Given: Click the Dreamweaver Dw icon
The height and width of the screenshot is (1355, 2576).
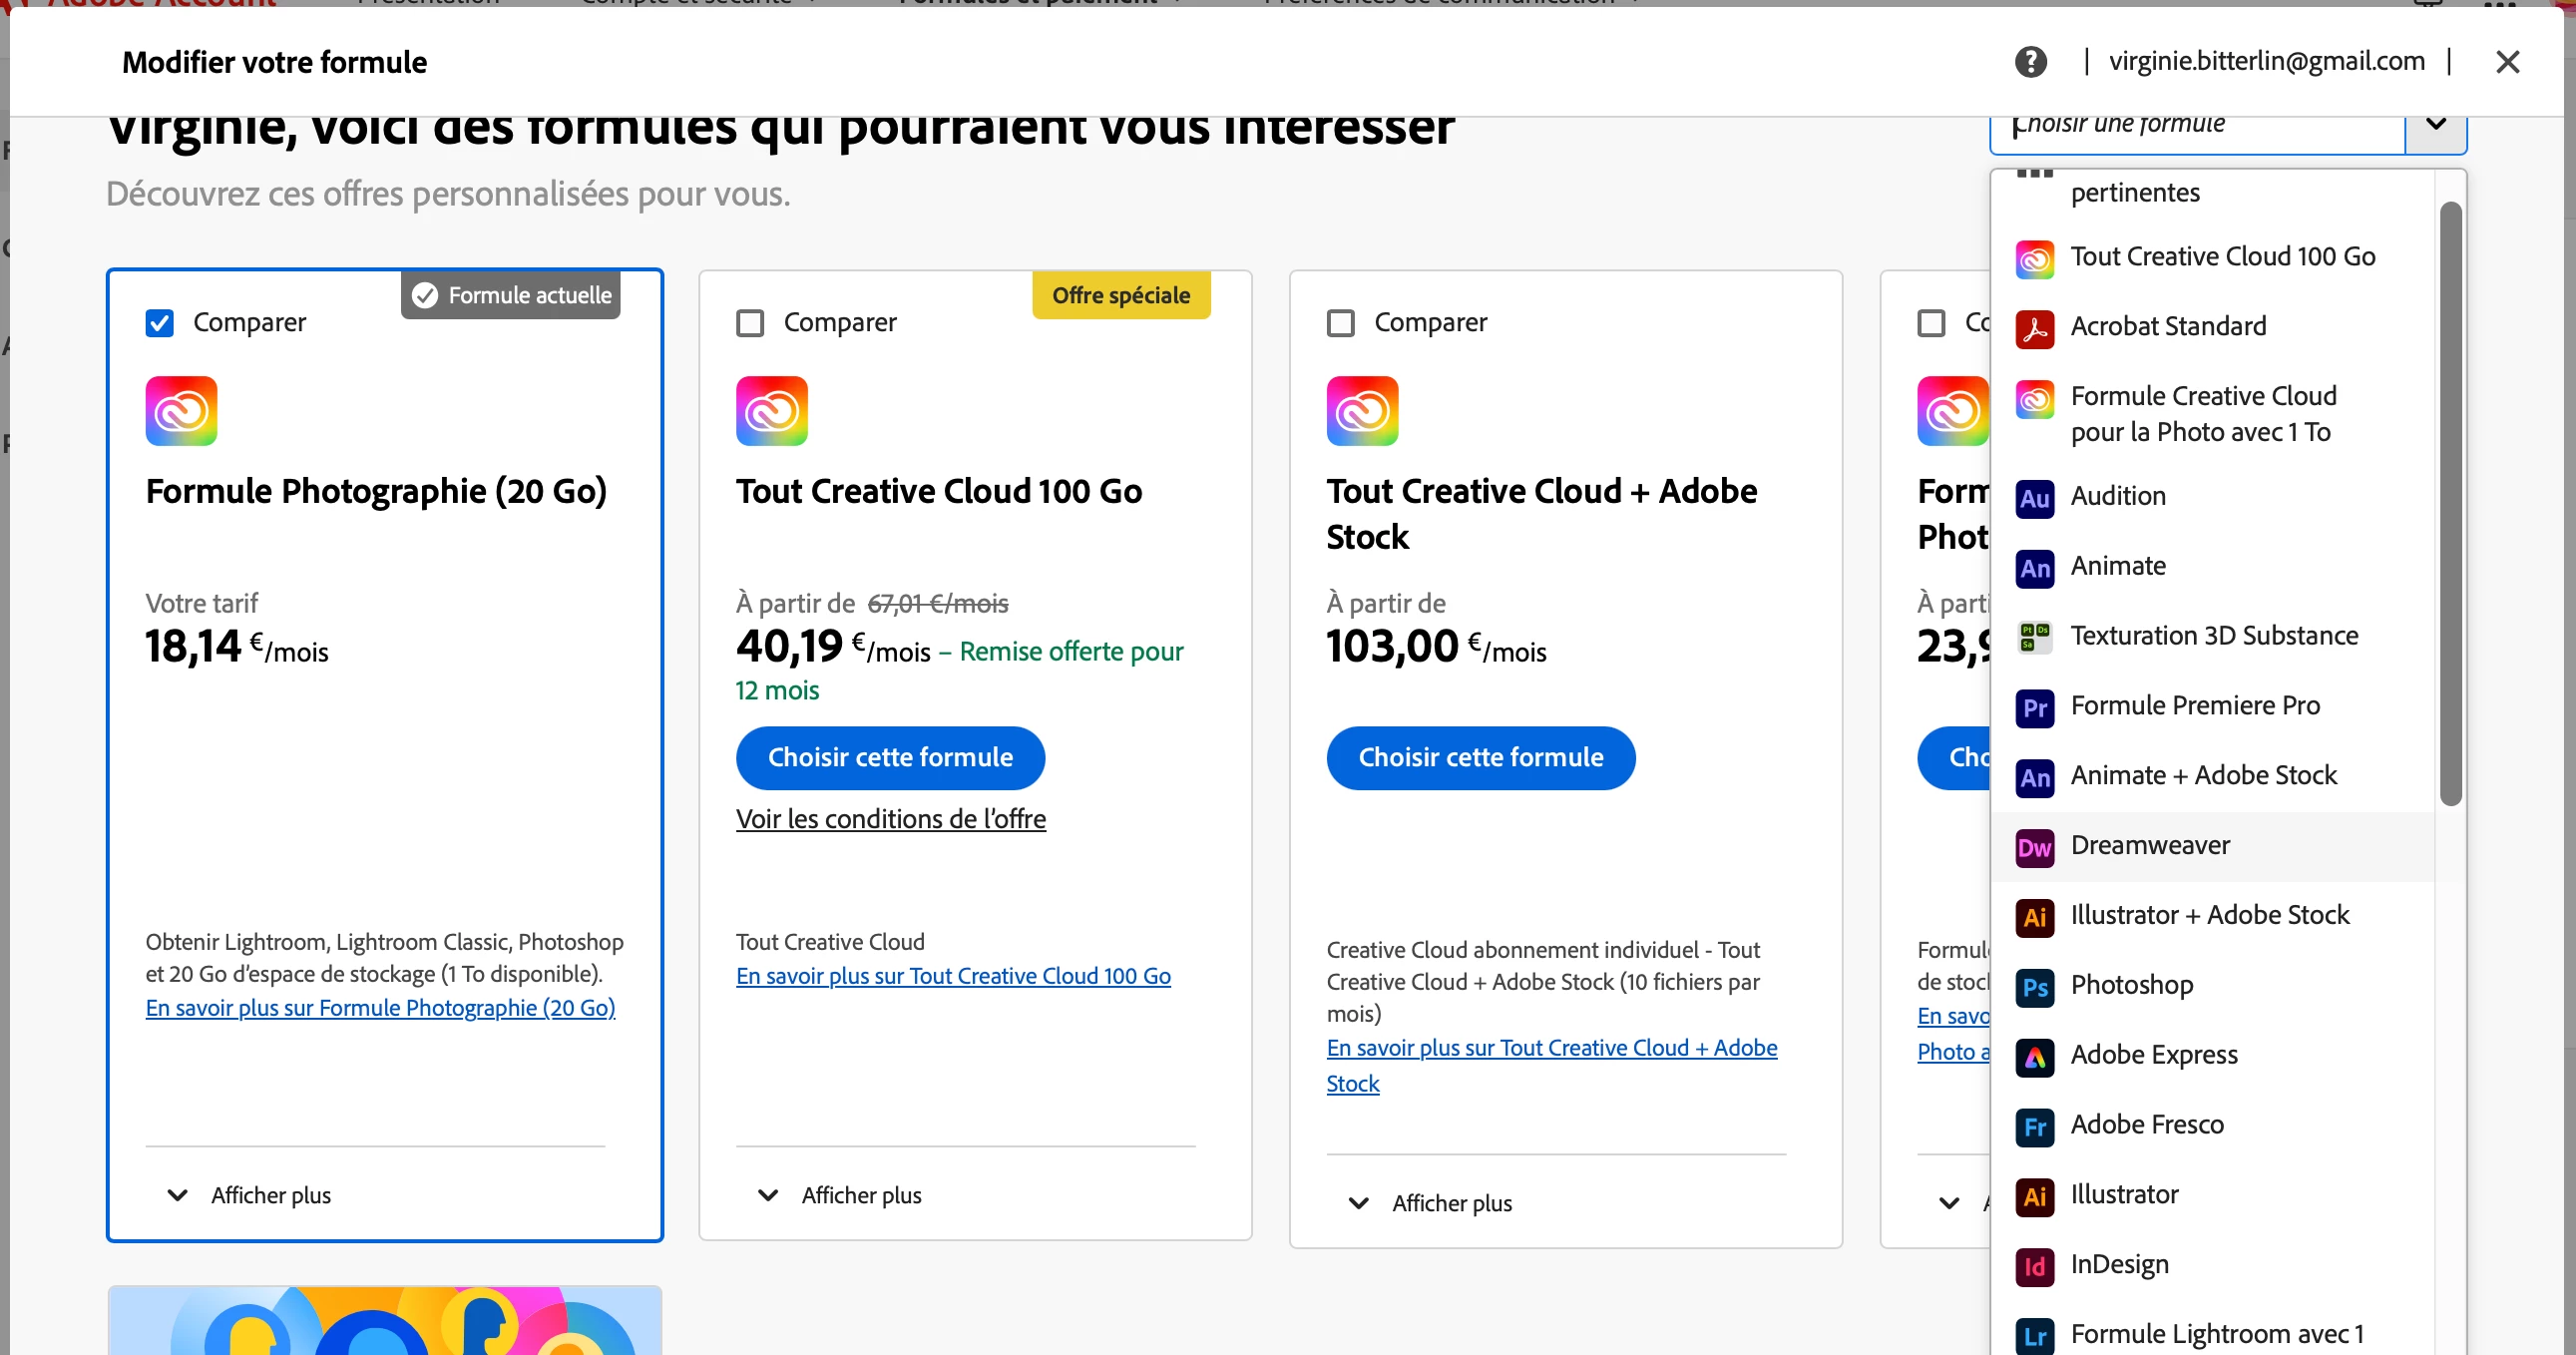Looking at the screenshot, I should pos(2034,847).
